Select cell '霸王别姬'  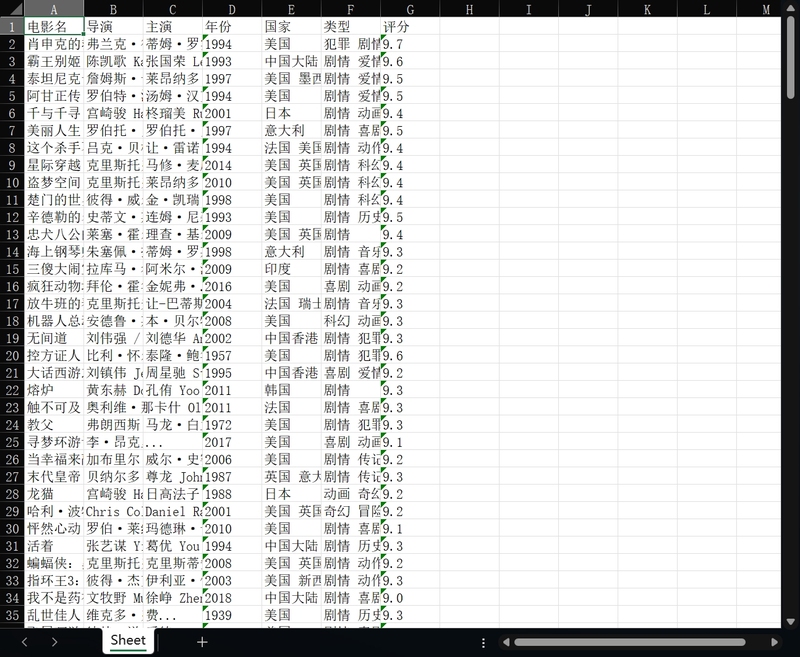[54, 61]
